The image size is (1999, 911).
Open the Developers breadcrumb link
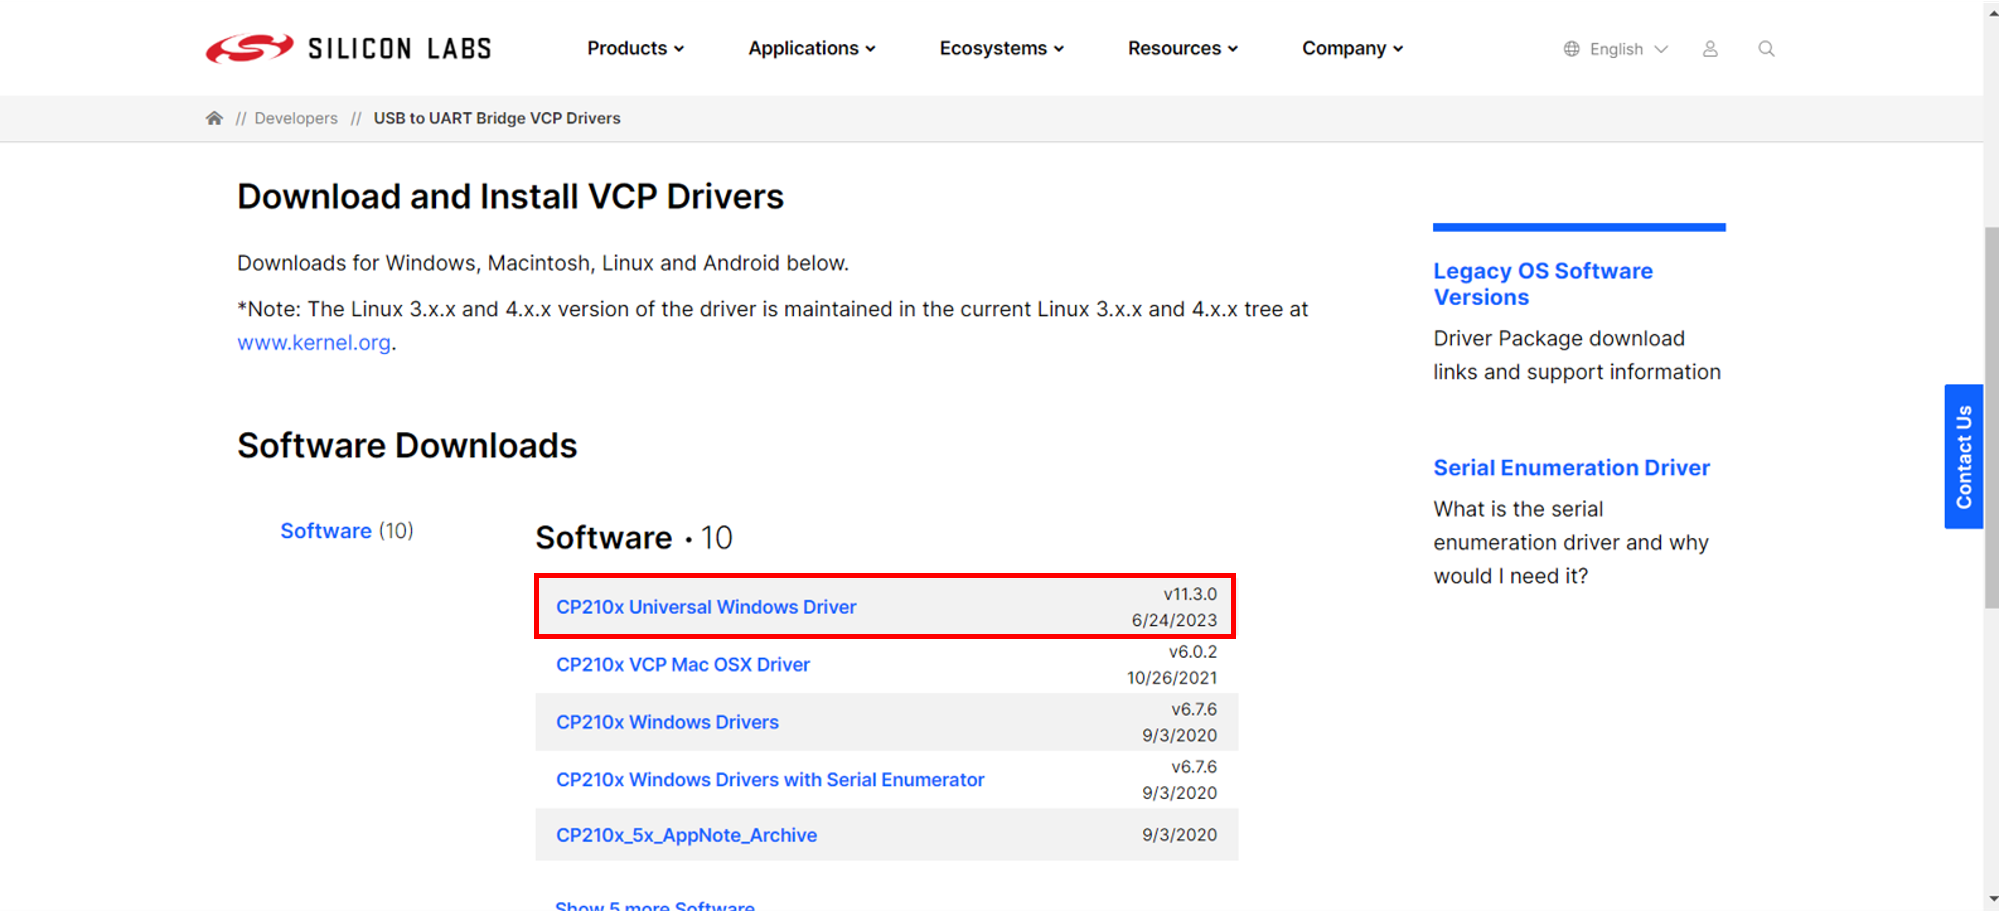pos(296,118)
